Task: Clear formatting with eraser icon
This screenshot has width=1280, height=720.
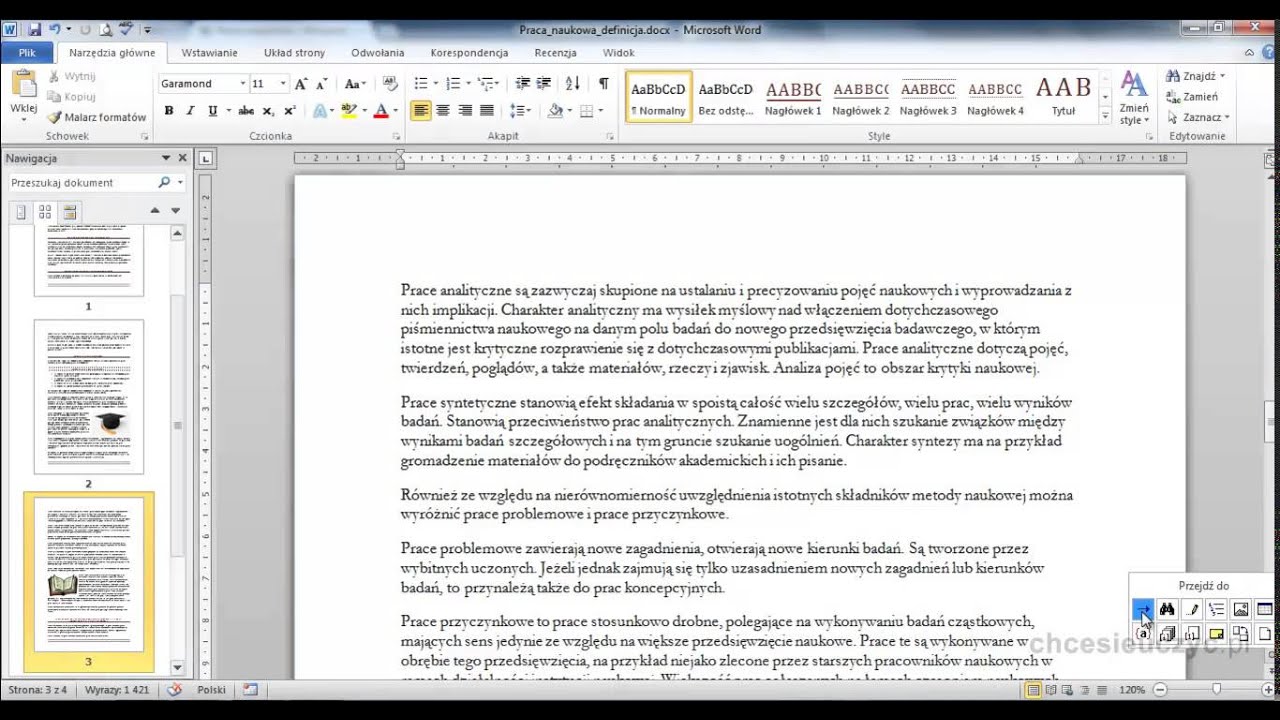Action: 391,84
